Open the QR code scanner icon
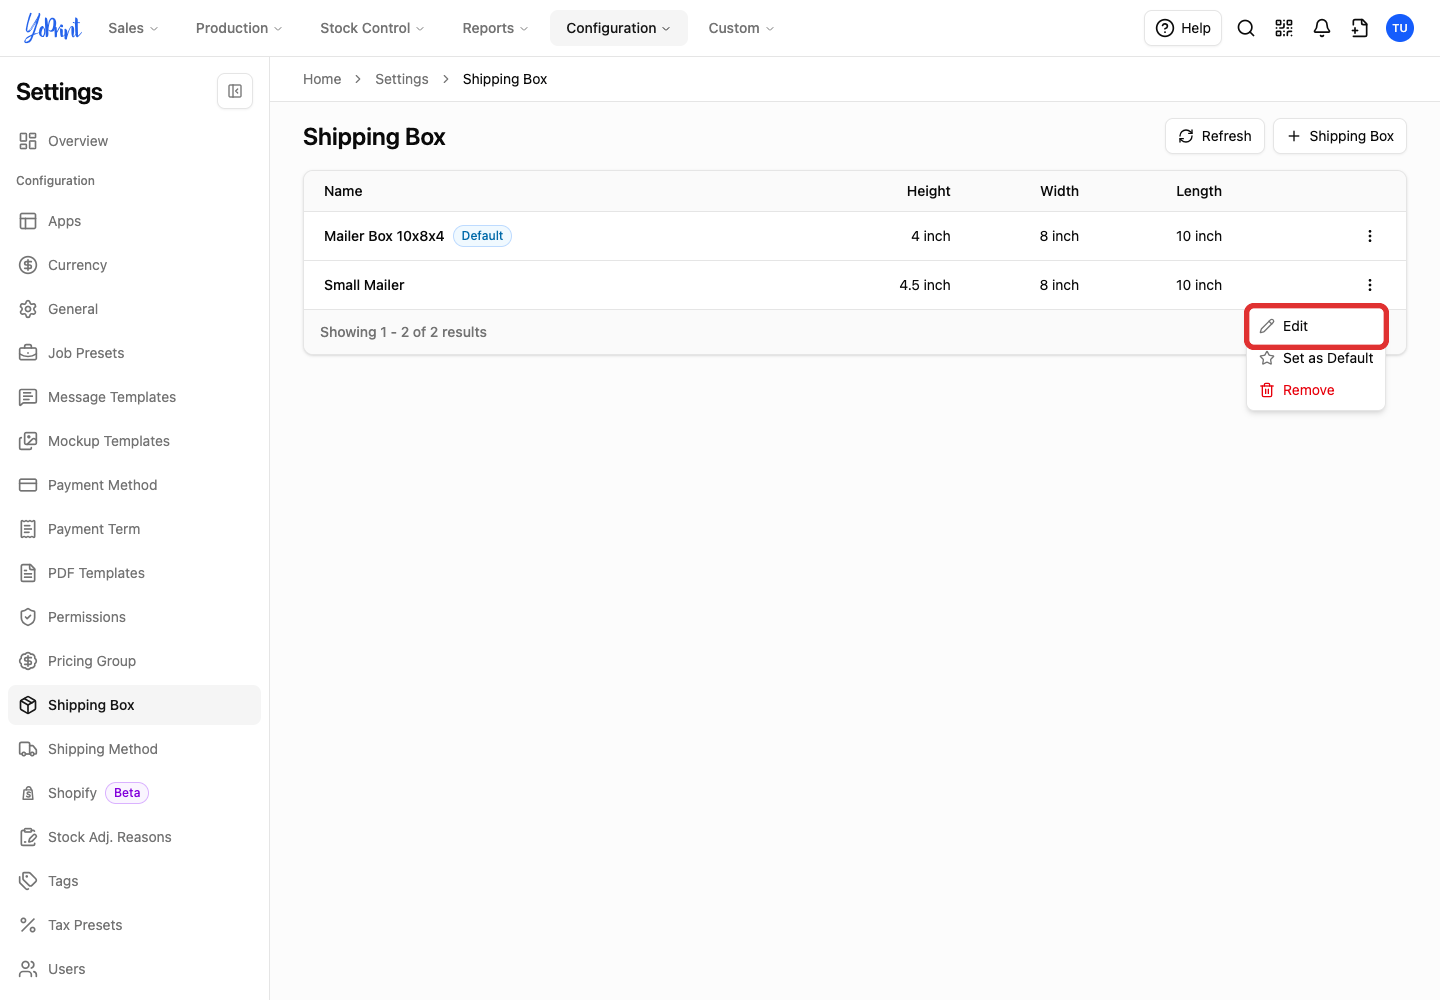 [1284, 28]
